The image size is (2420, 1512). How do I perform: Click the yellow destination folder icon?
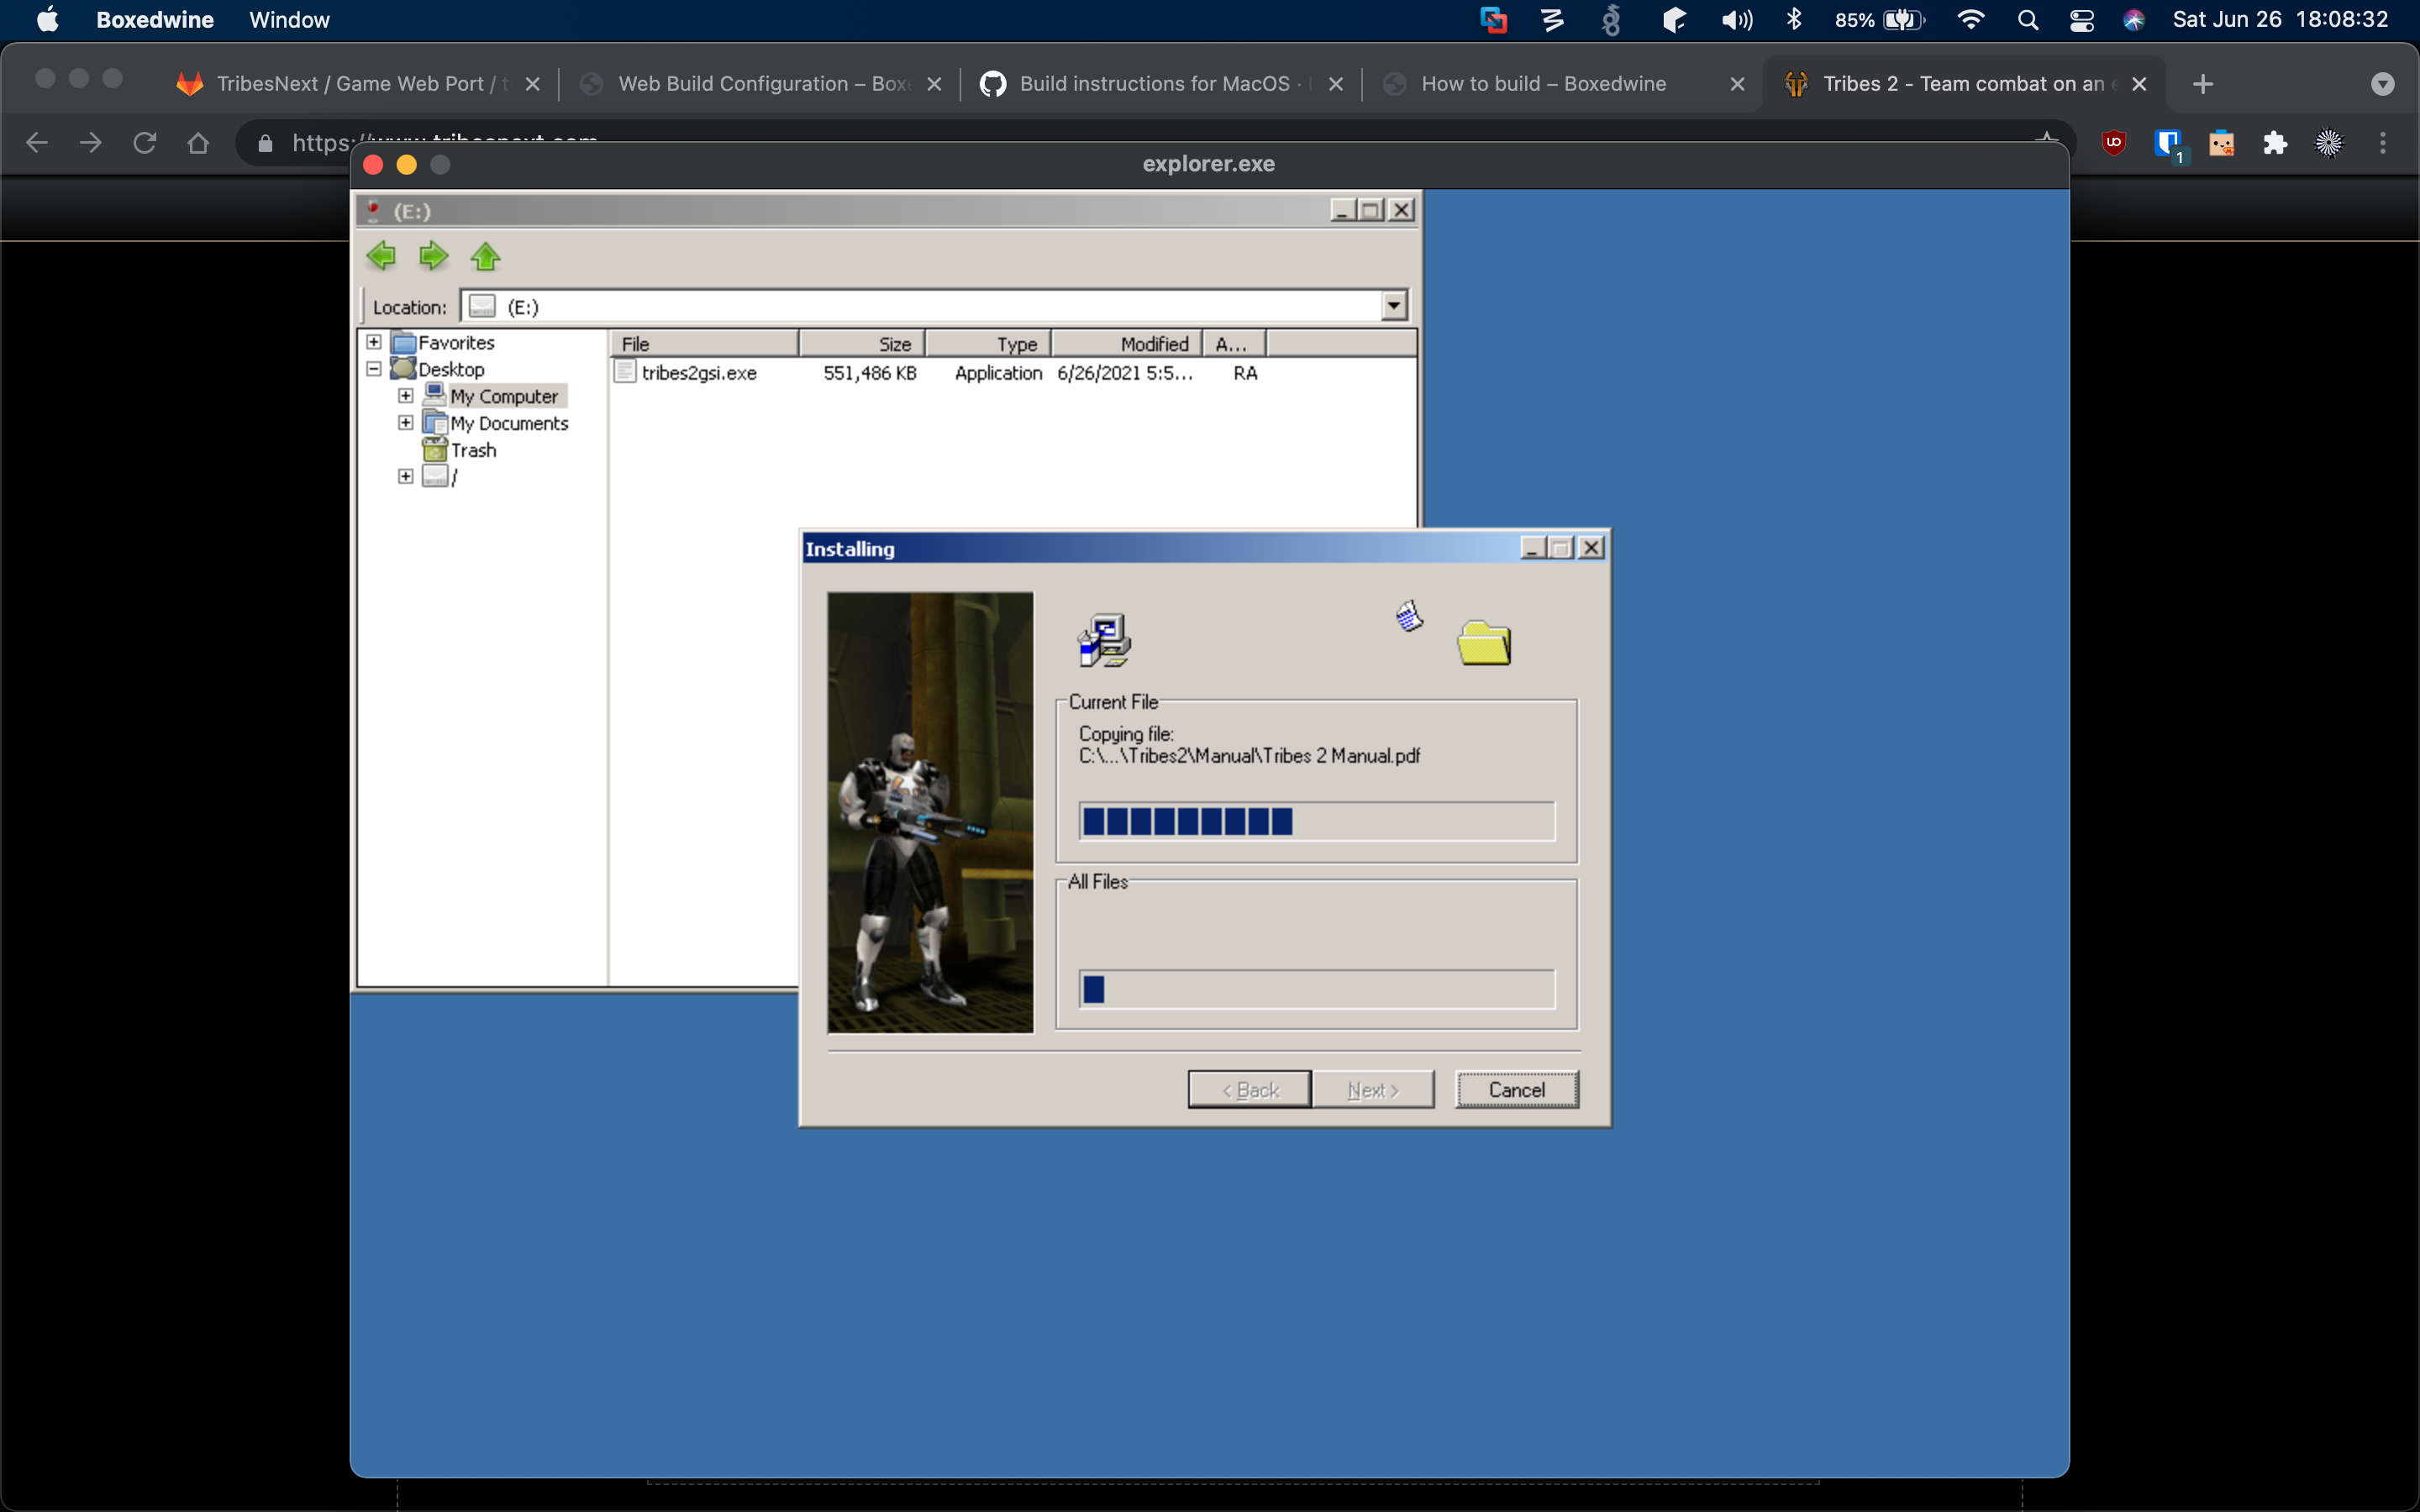(1484, 642)
